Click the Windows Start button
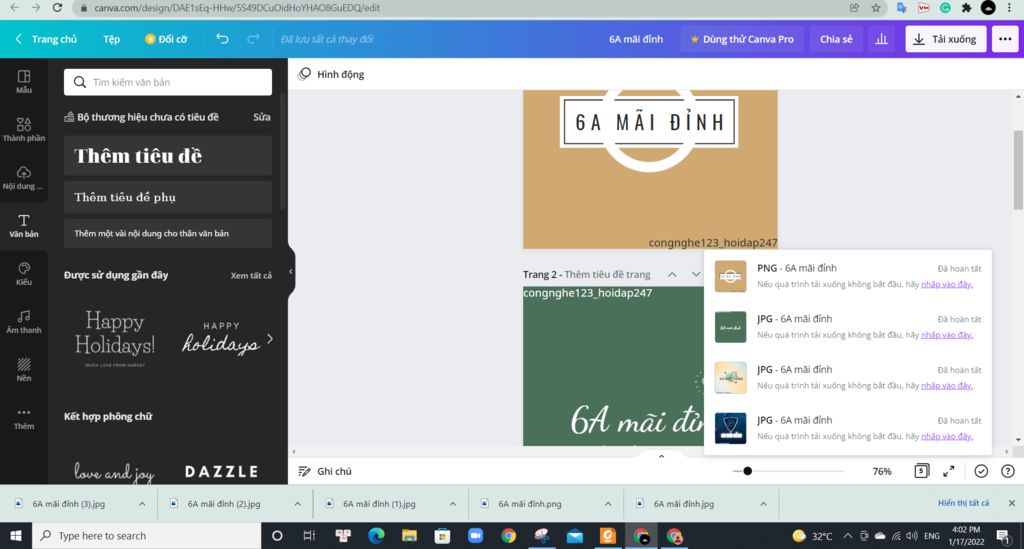 [x=16, y=535]
